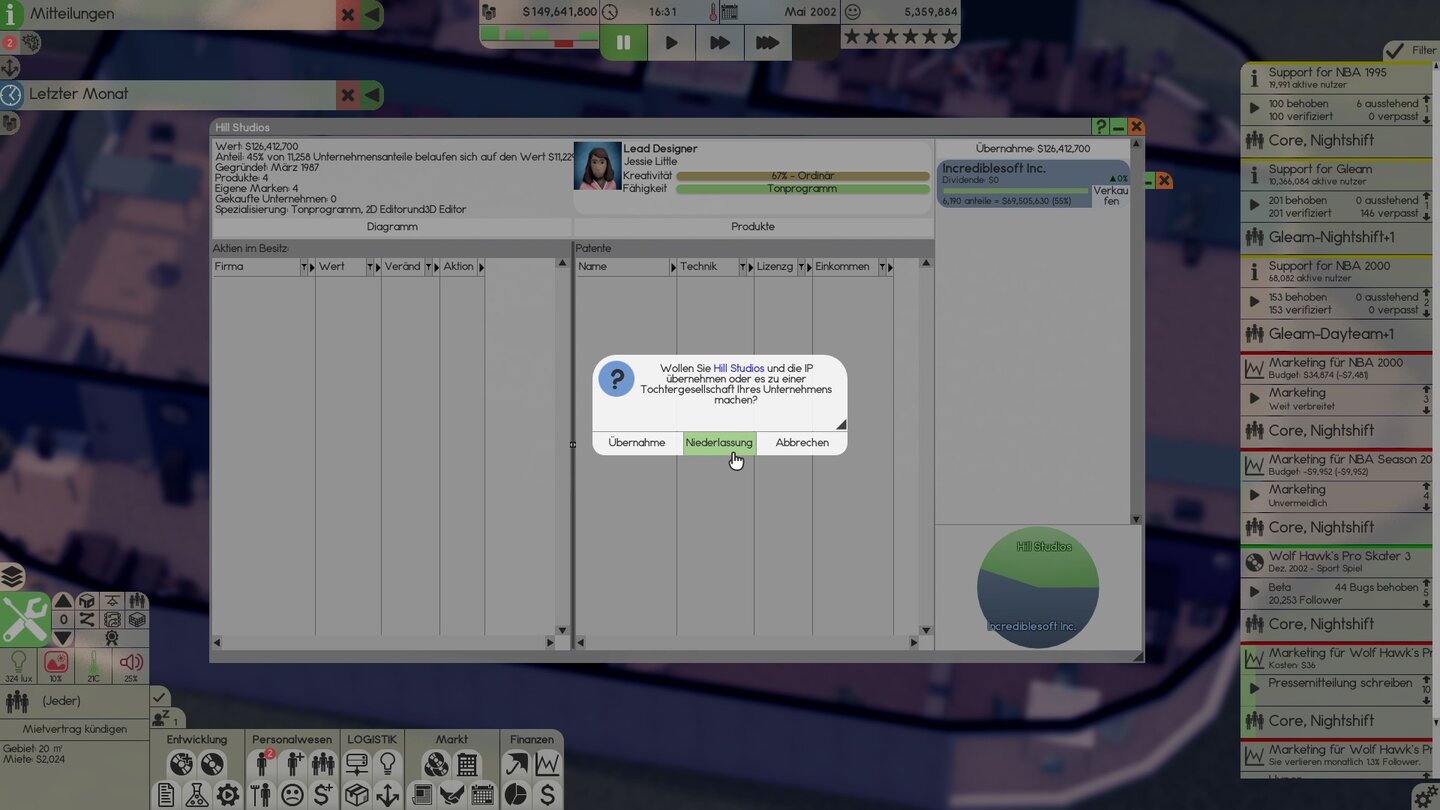Open the handshake deals icon under Markt
This screenshot has width=1440, height=810.
[452, 795]
